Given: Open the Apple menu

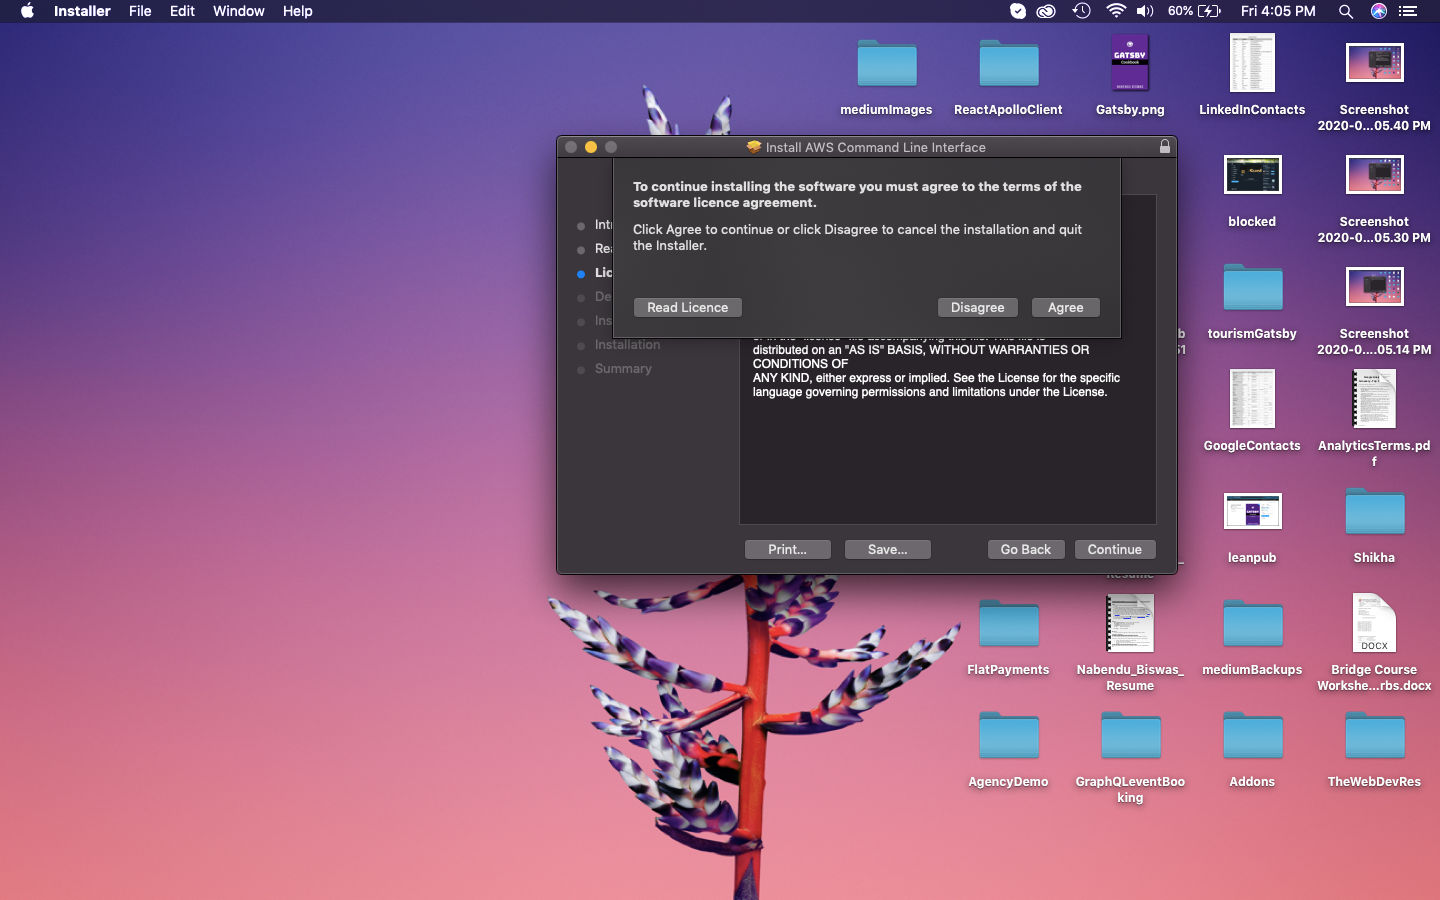Looking at the screenshot, I should pos(27,11).
